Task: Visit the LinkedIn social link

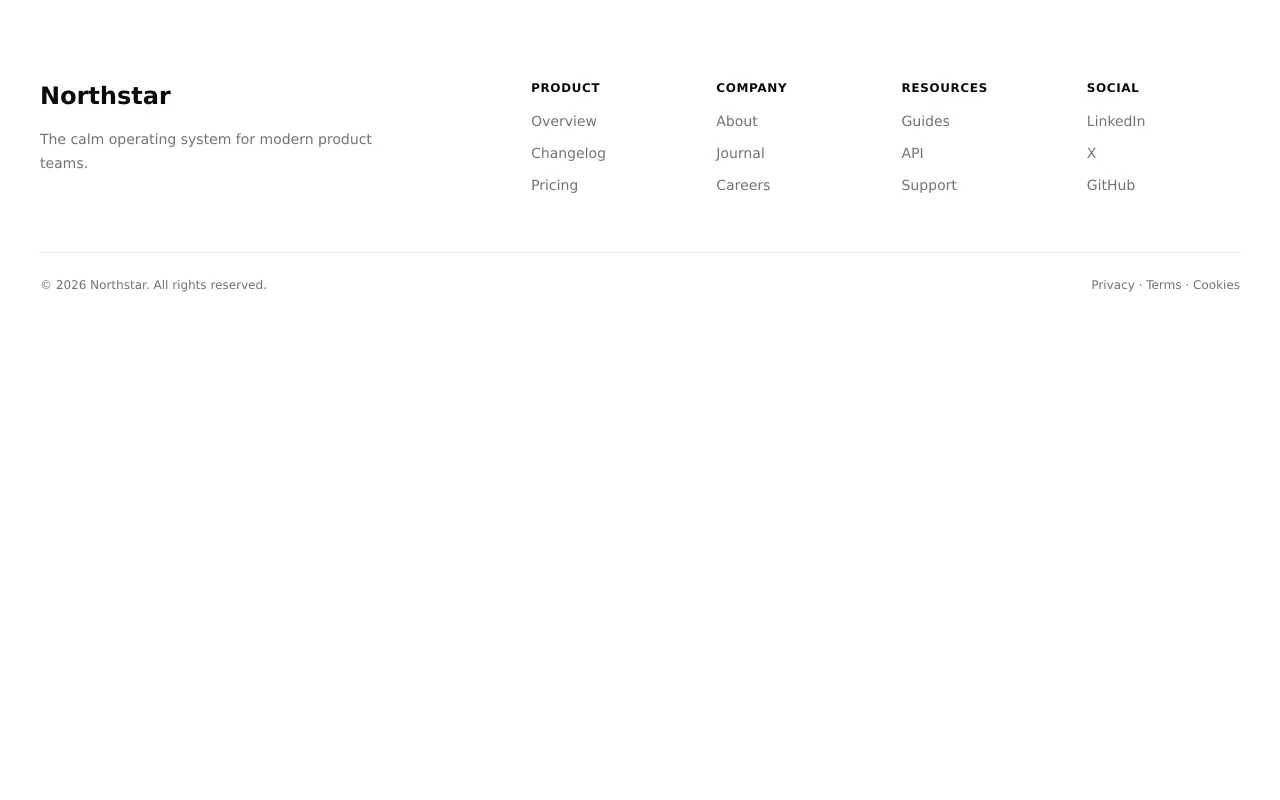Action: click(1116, 121)
